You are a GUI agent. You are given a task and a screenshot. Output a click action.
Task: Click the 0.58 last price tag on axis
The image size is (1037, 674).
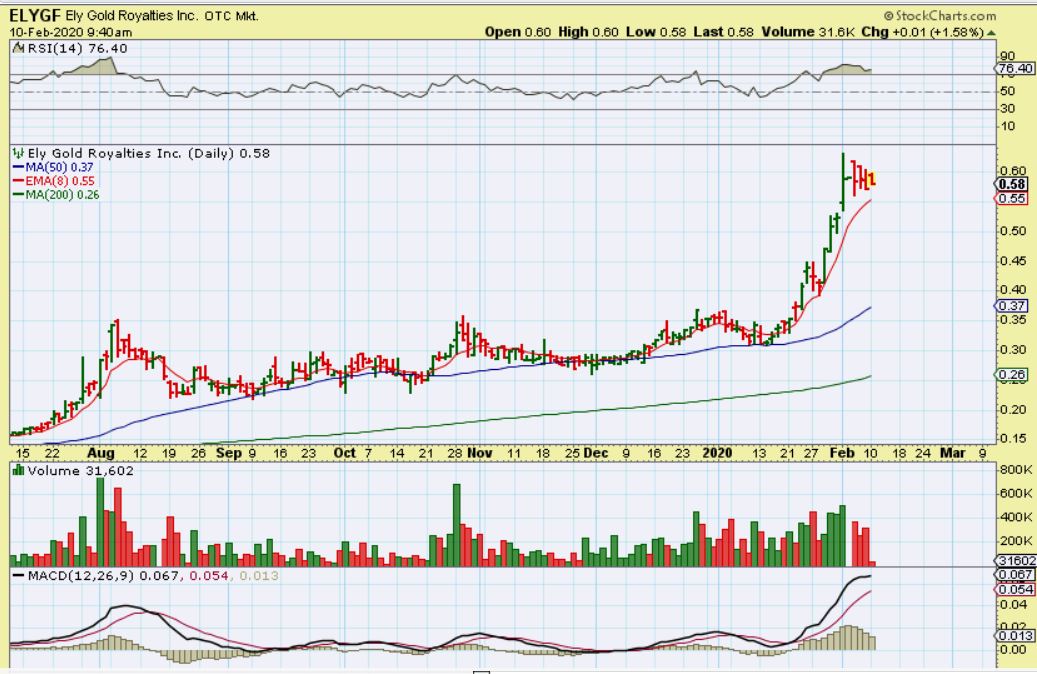point(1012,184)
